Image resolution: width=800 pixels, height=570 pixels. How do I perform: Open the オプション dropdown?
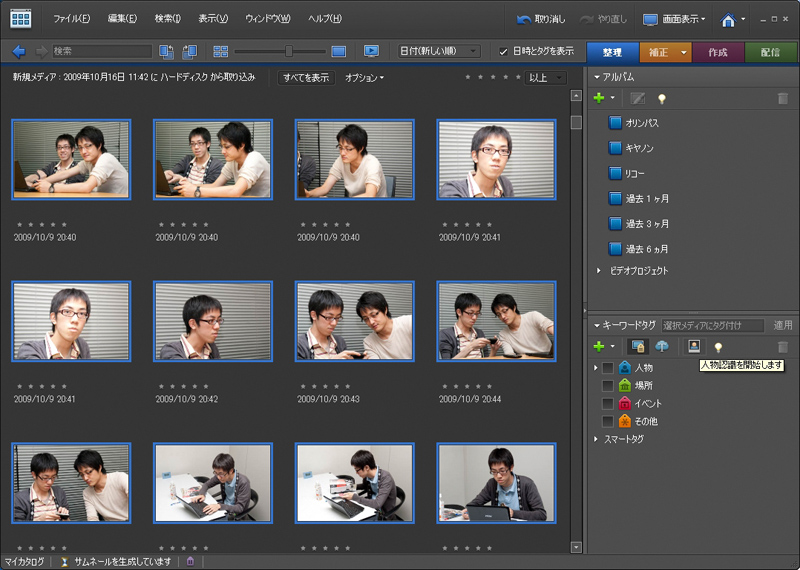pos(364,78)
